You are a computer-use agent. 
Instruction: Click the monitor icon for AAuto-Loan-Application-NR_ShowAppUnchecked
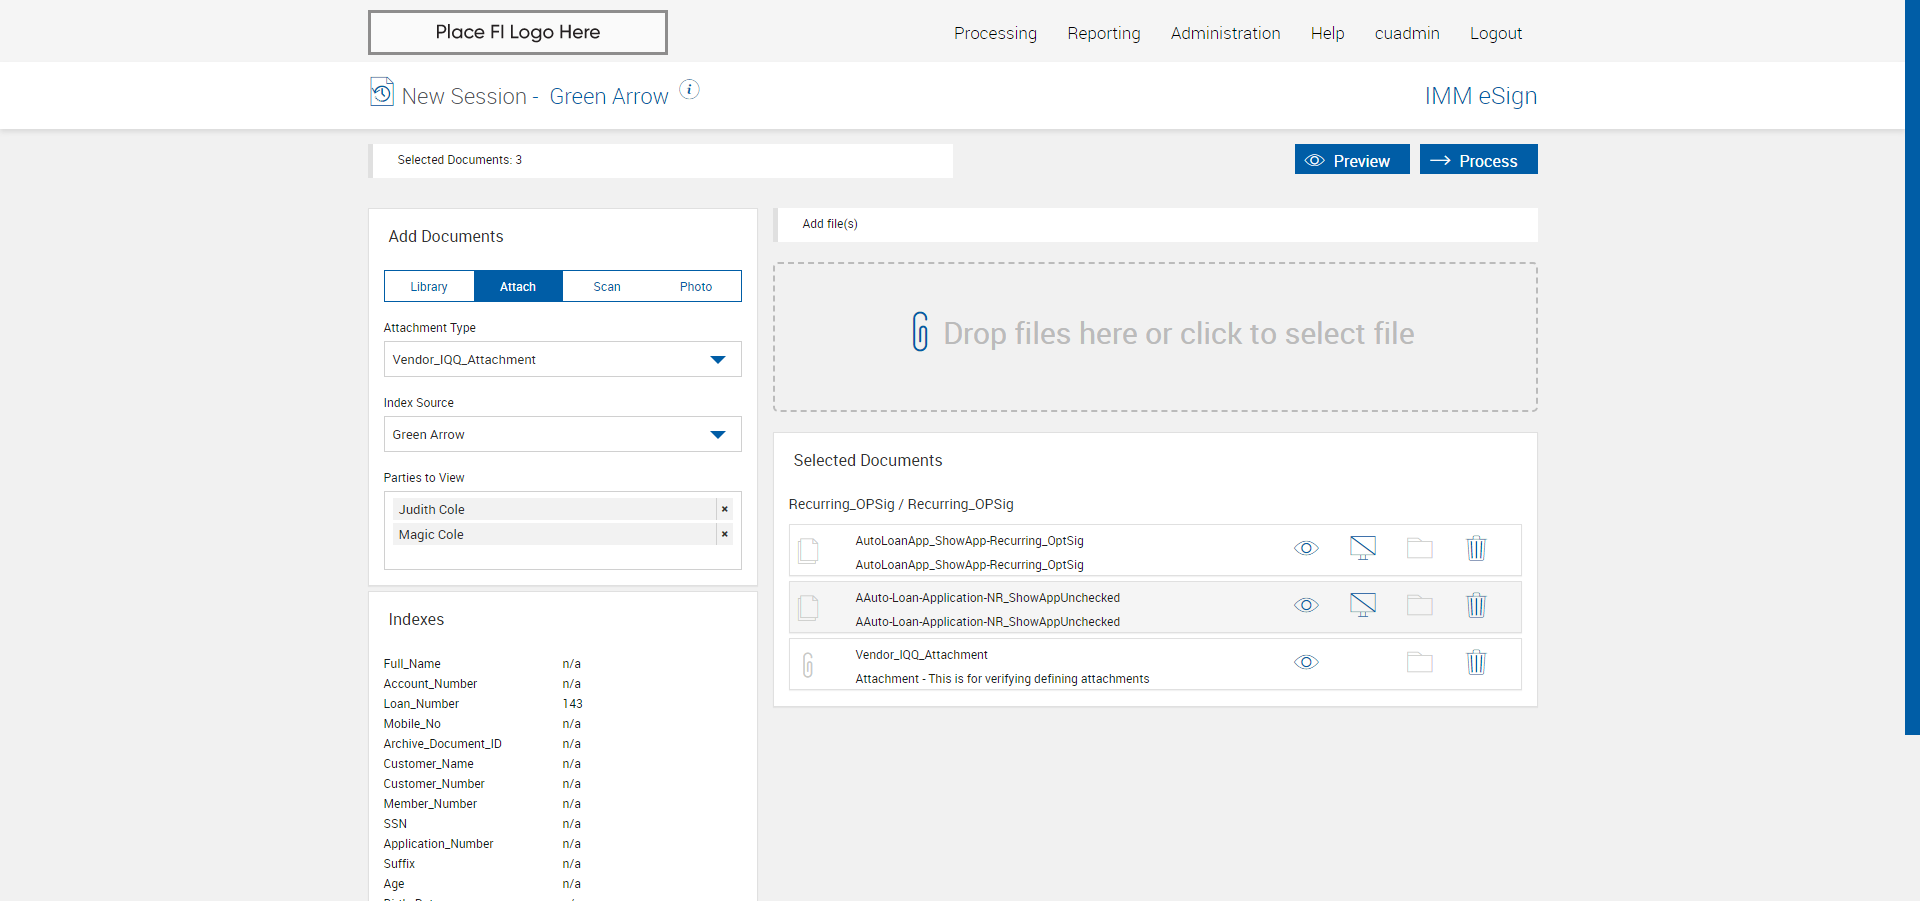(x=1362, y=605)
